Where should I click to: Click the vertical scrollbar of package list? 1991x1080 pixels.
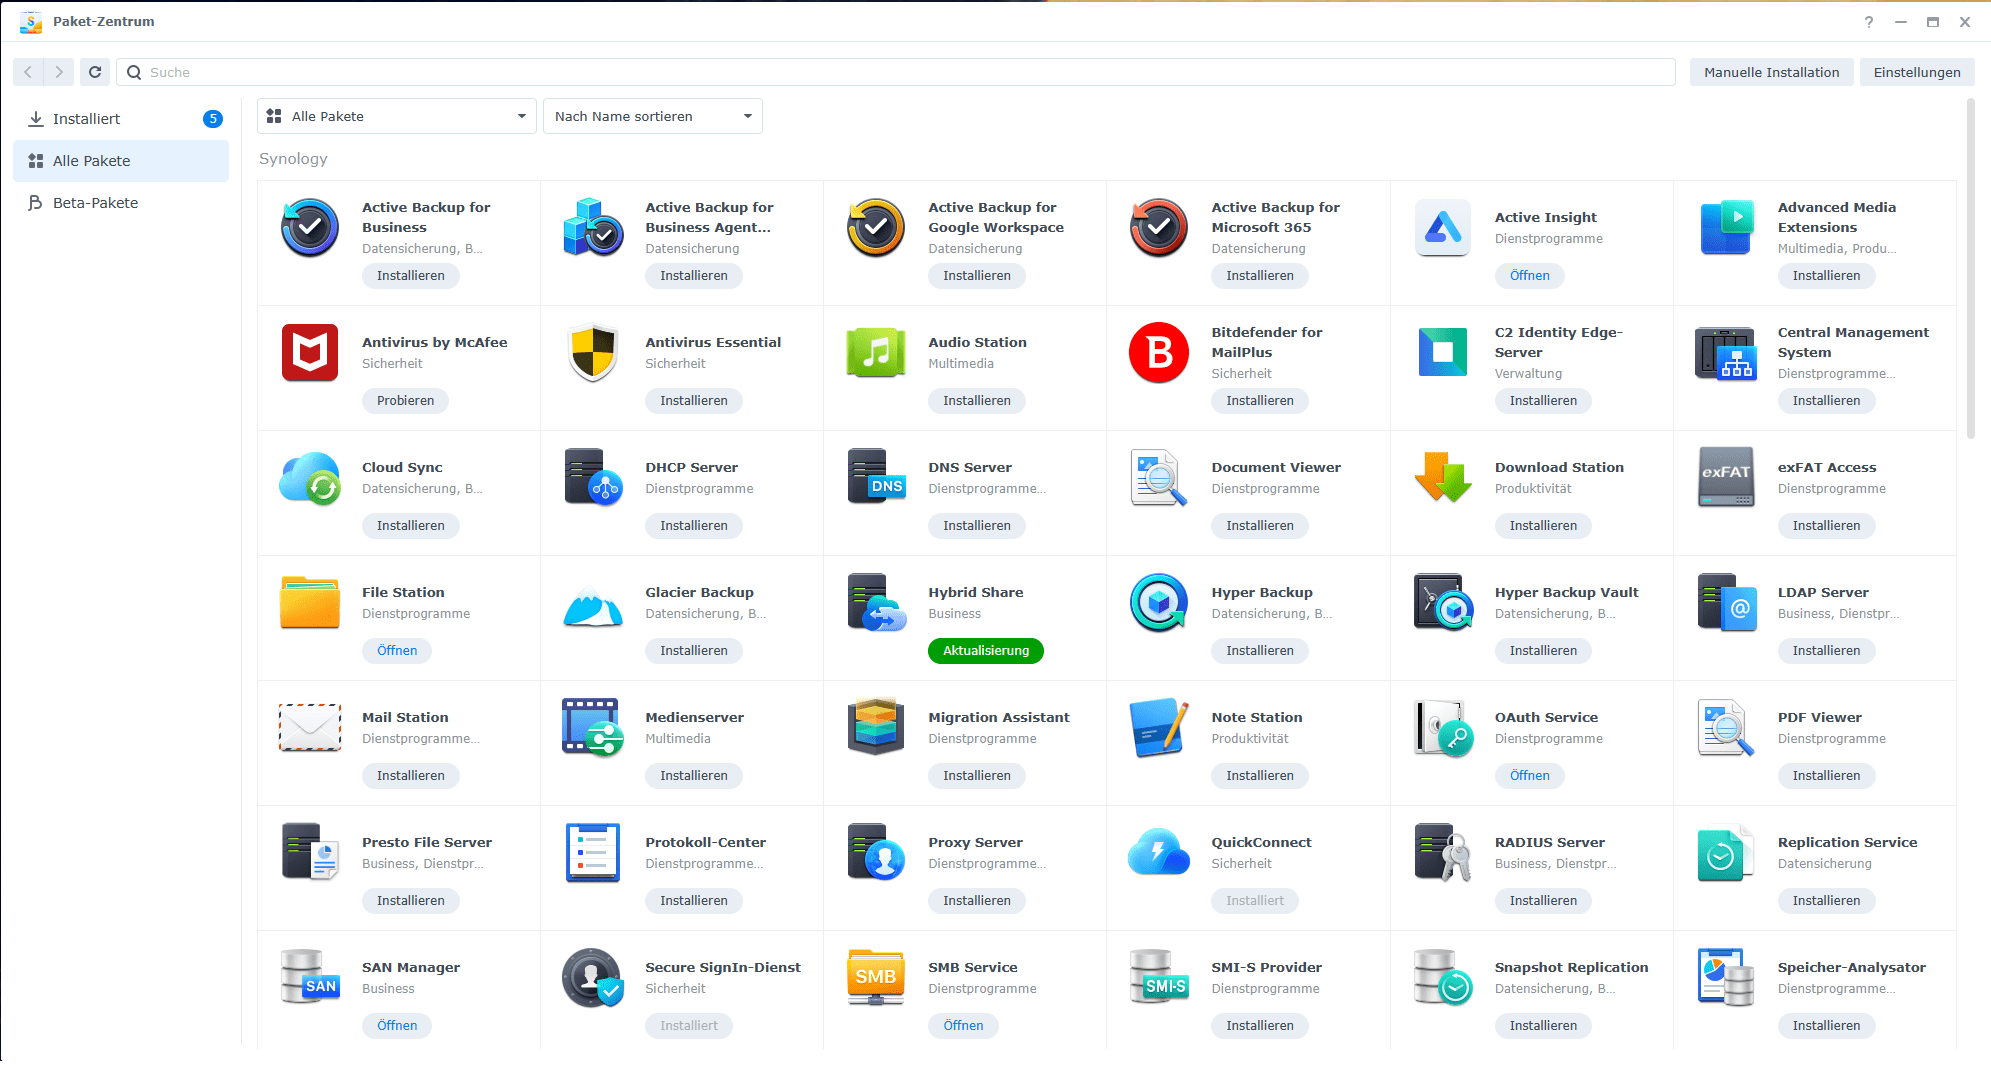pyautogui.click(x=1970, y=268)
